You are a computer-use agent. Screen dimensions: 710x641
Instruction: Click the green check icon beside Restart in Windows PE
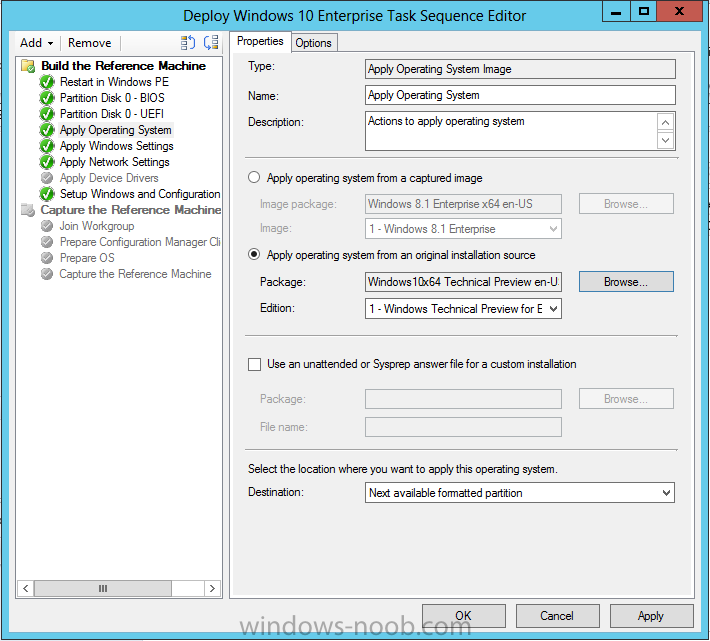pos(47,82)
